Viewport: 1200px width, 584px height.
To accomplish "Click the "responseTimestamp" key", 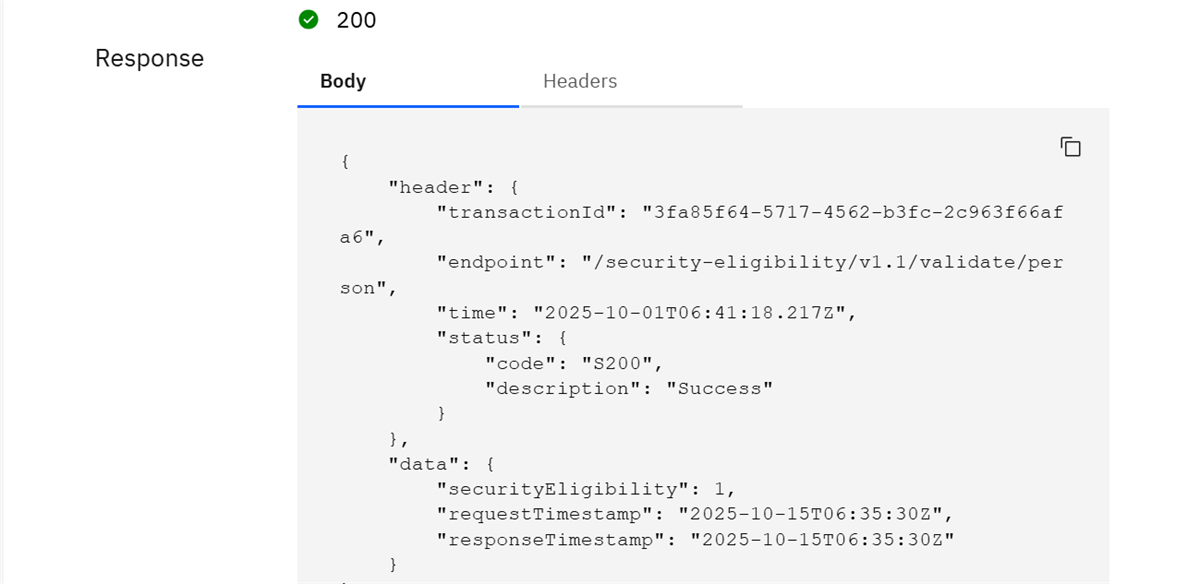I will [551, 539].
